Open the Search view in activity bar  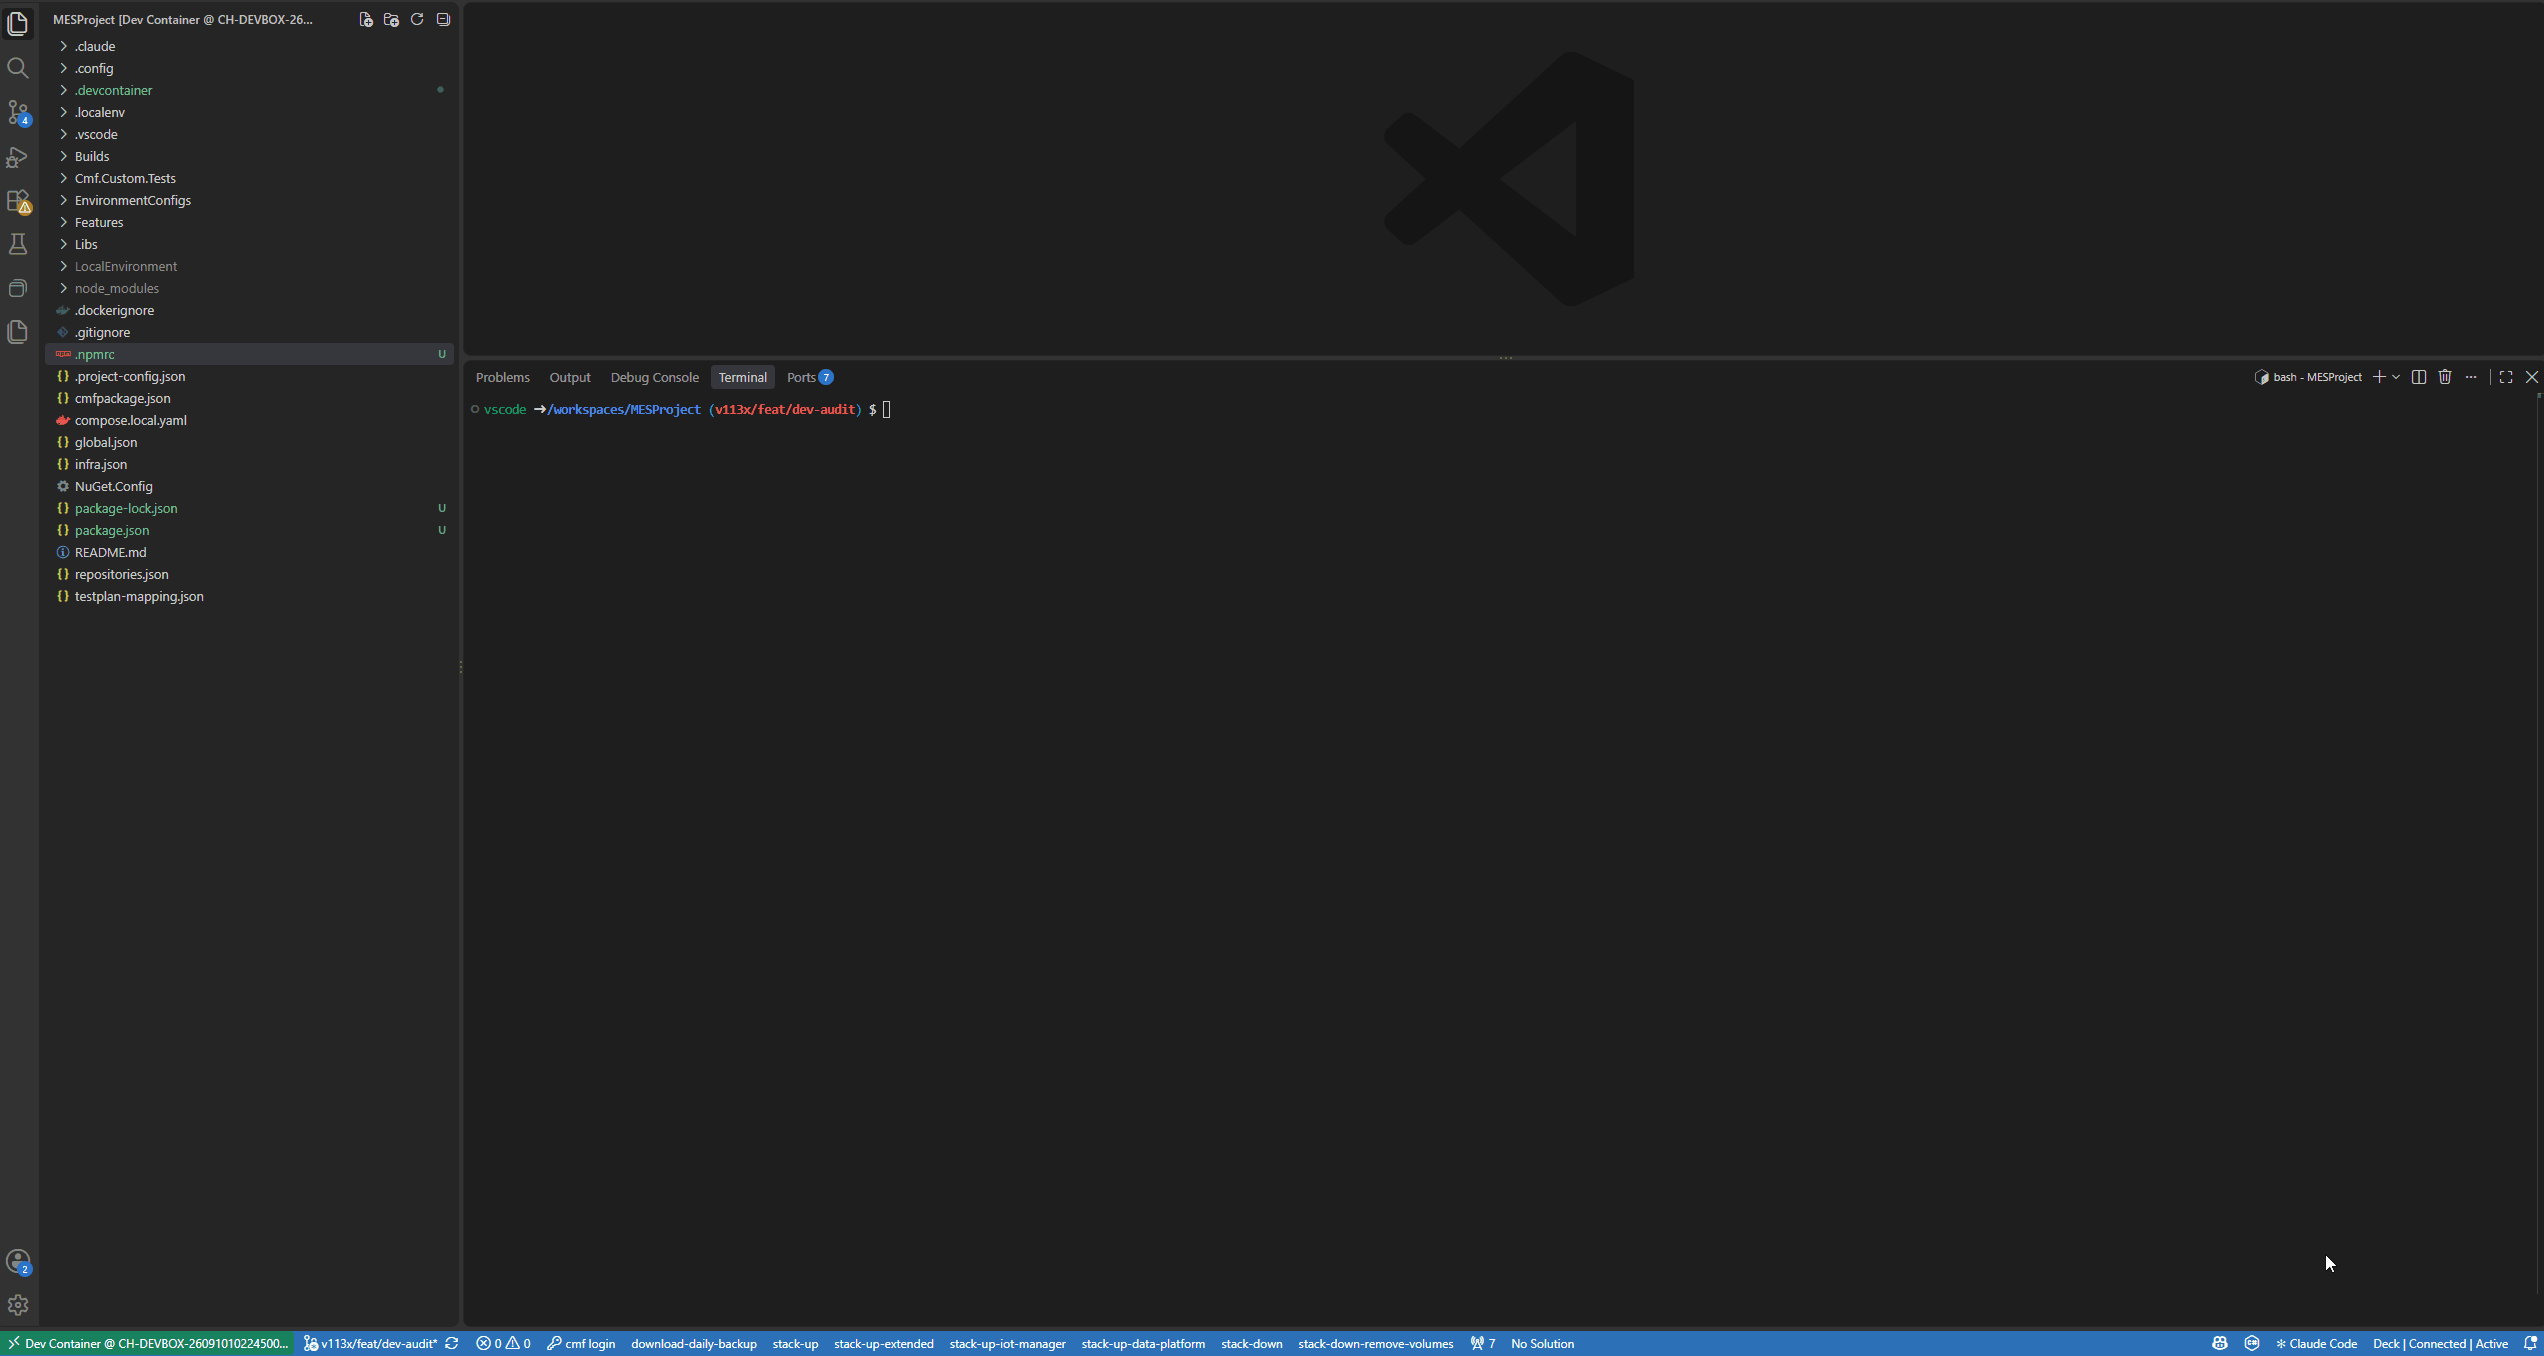pos(18,68)
